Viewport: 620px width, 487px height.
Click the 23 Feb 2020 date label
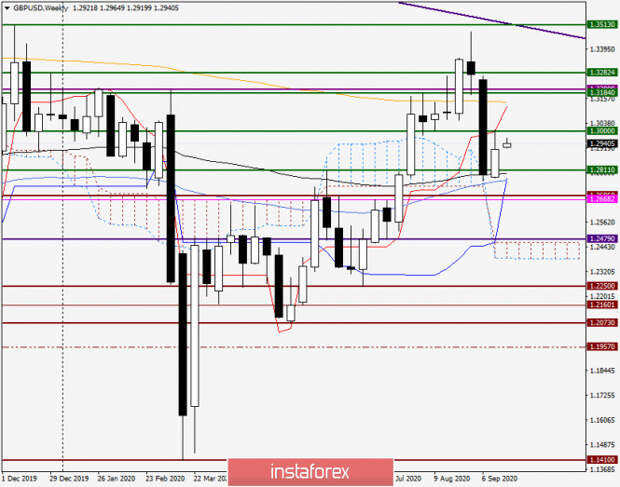165,478
